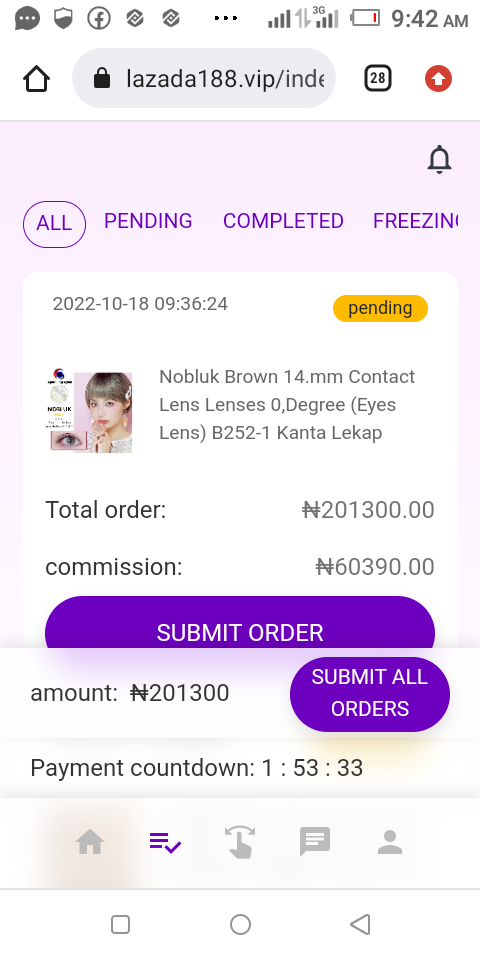Open the notification bell
The image size is (480, 960).
pos(439,160)
